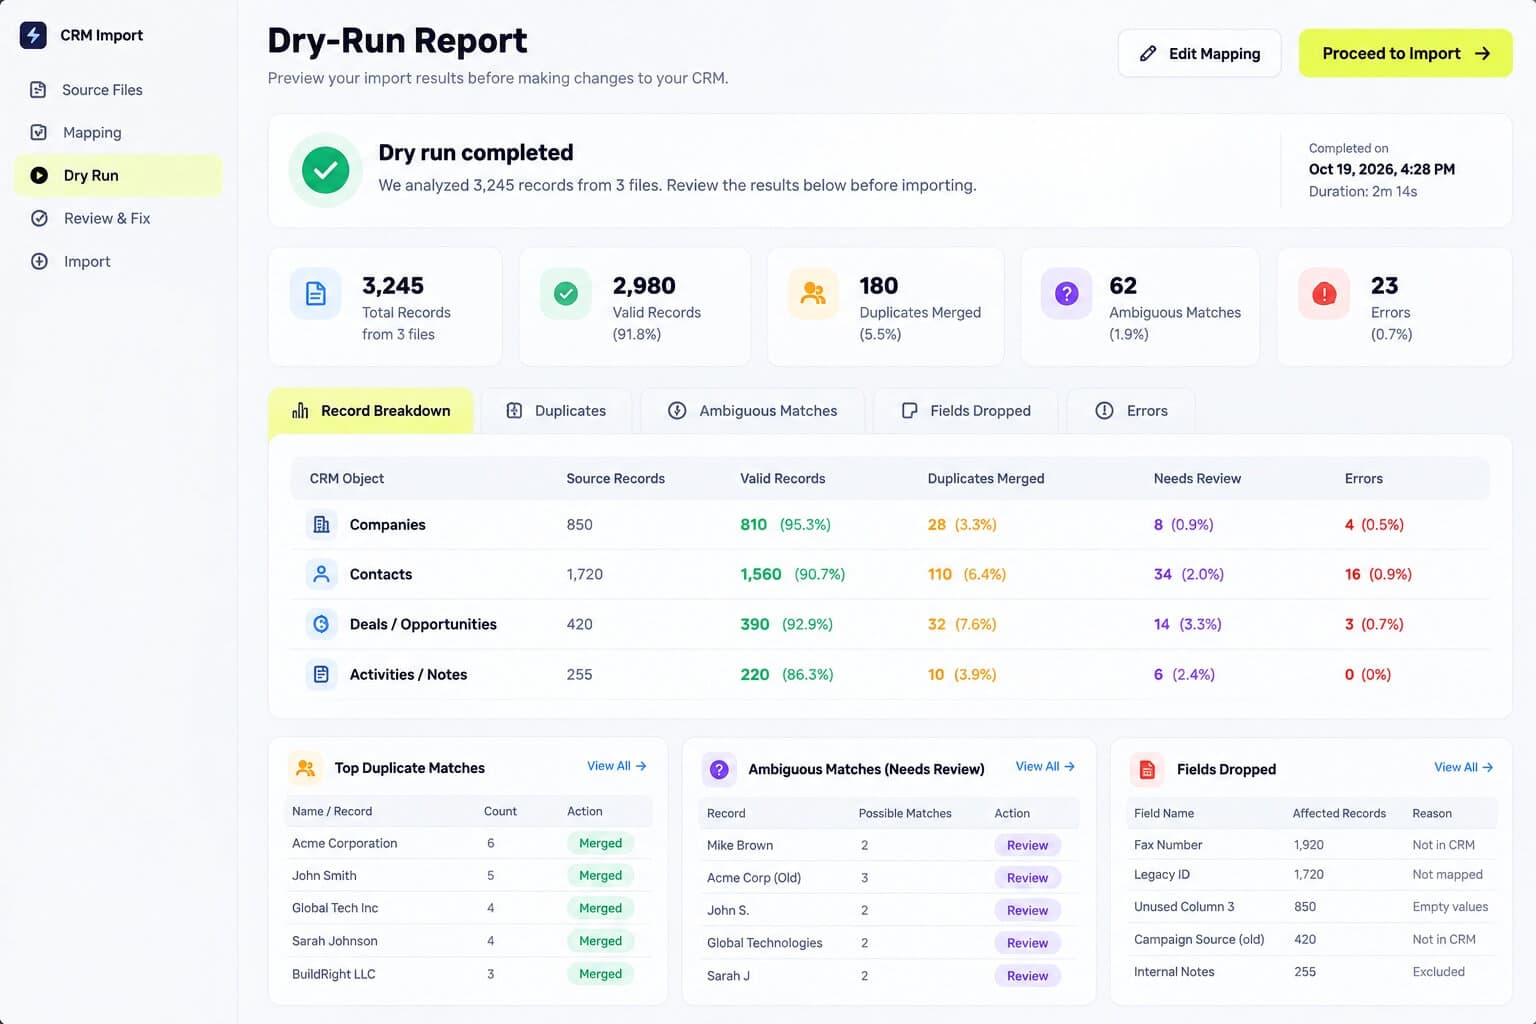The height and width of the screenshot is (1024, 1536).
Task: Click the Top Duplicate Matches panel icon
Action: (x=305, y=768)
